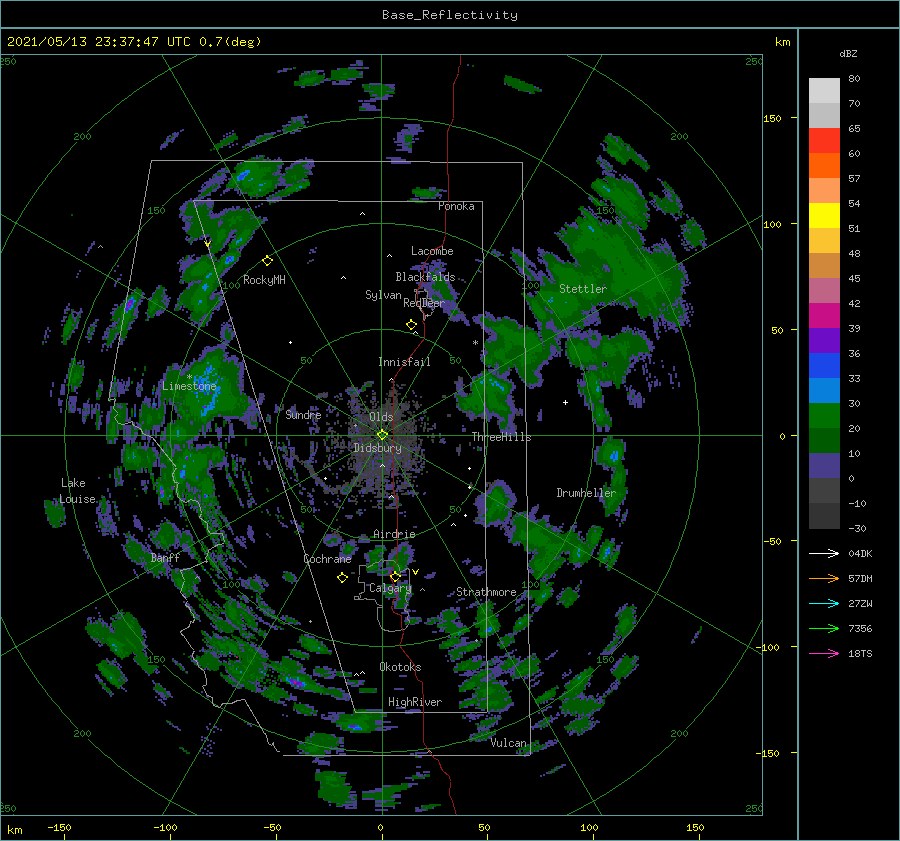Select the bright orange 57-60 dBZ swatch
The width and height of the screenshot is (900, 841).
(x=824, y=166)
